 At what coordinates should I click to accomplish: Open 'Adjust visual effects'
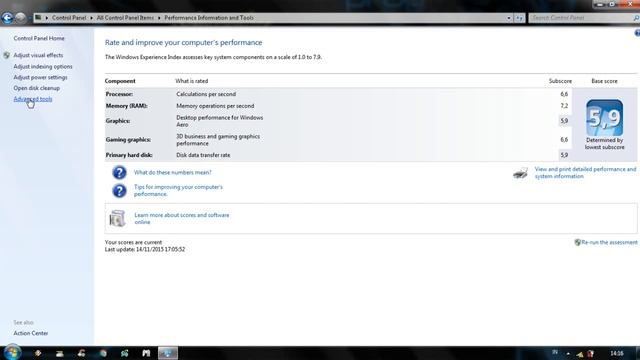[38, 55]
